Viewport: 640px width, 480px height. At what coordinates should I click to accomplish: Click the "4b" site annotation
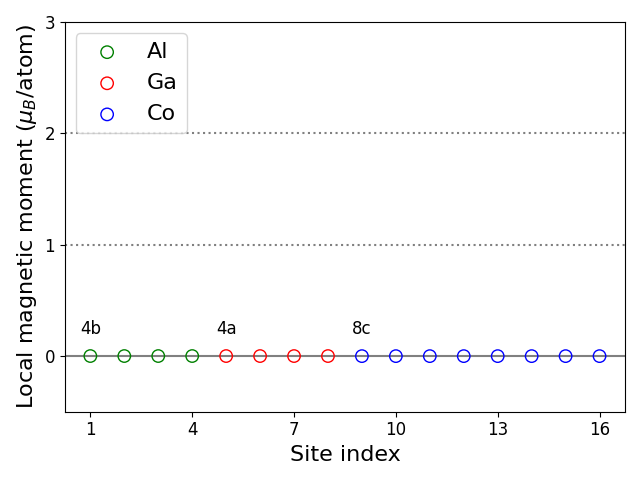(90, 329)
